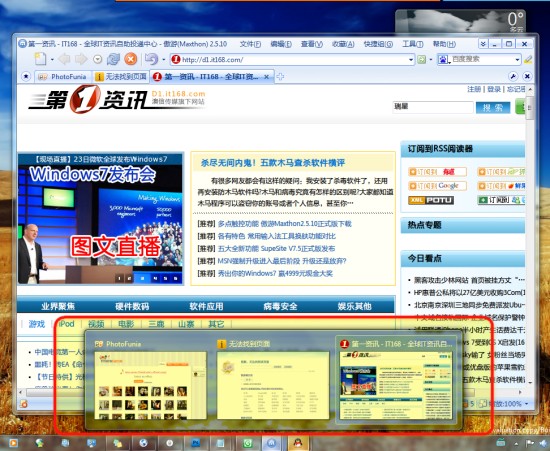Click the site search text field
The height and width of the screenshot is (451, 550).
(x=433, y=107)
